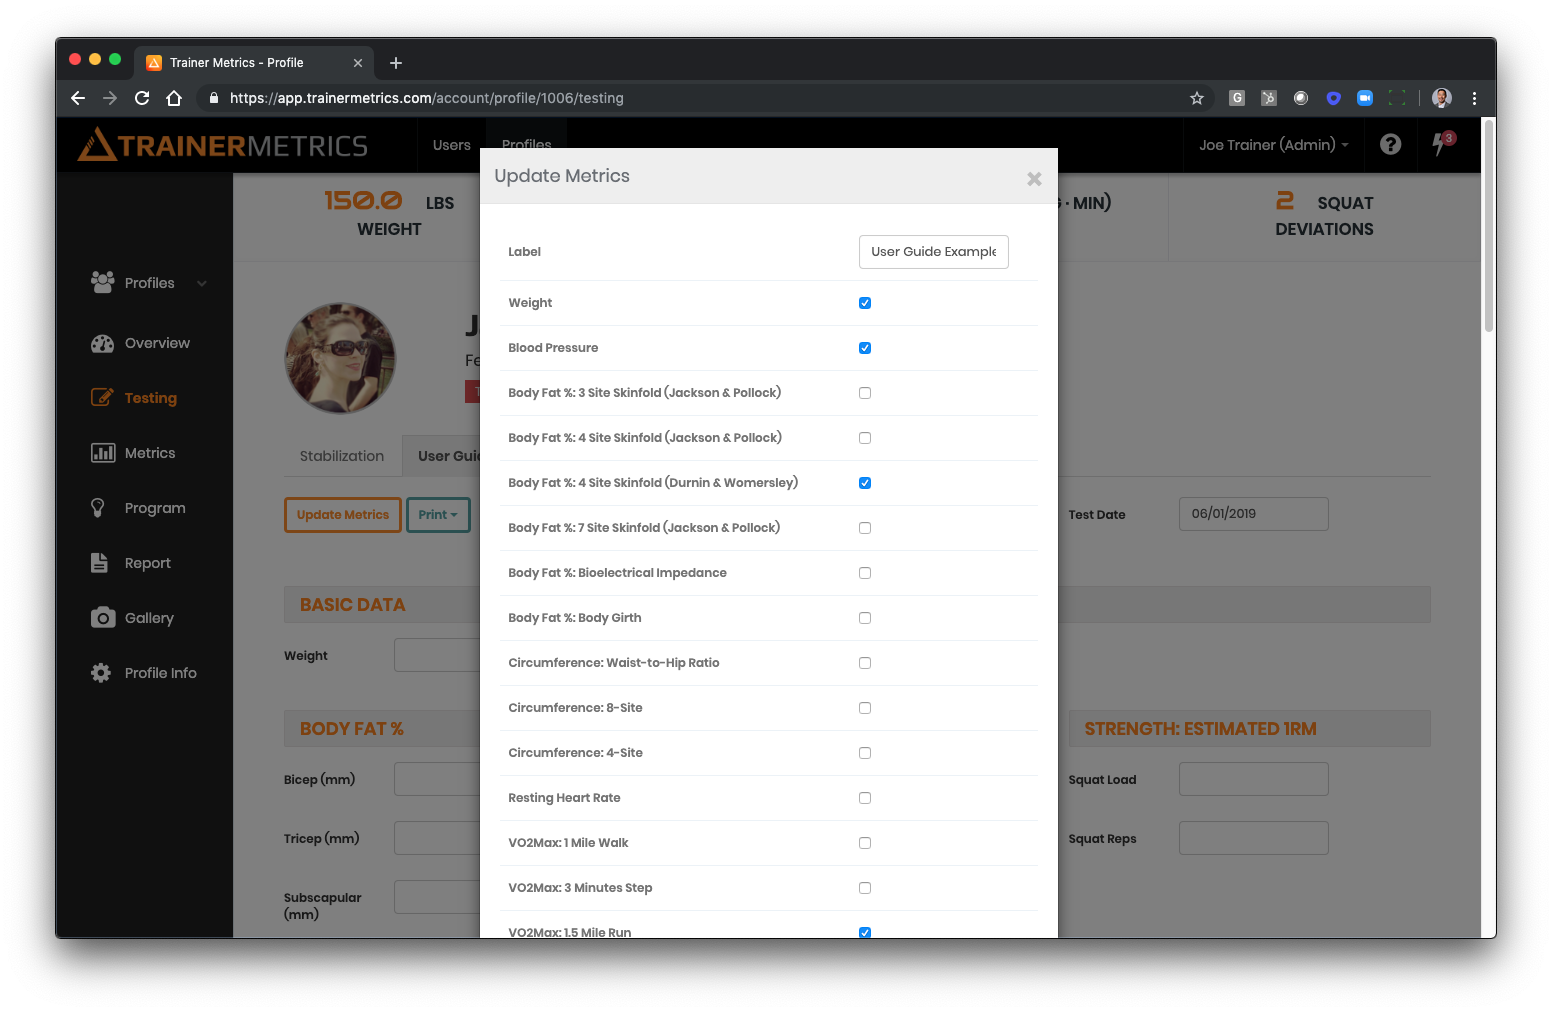Click the Test Date field
This screenshot has height=1012, width=1552.
[1254, 514]
